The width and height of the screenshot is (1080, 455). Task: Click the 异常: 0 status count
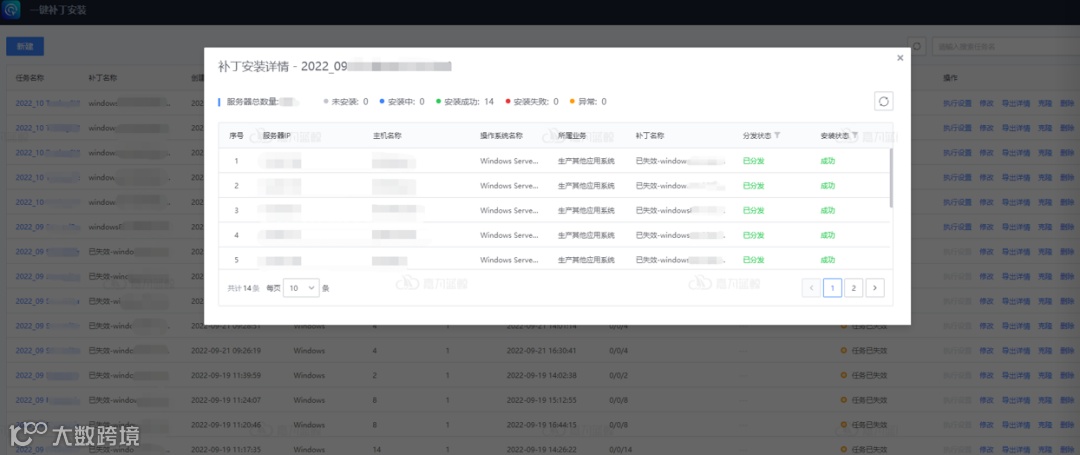tap(588, 101)
